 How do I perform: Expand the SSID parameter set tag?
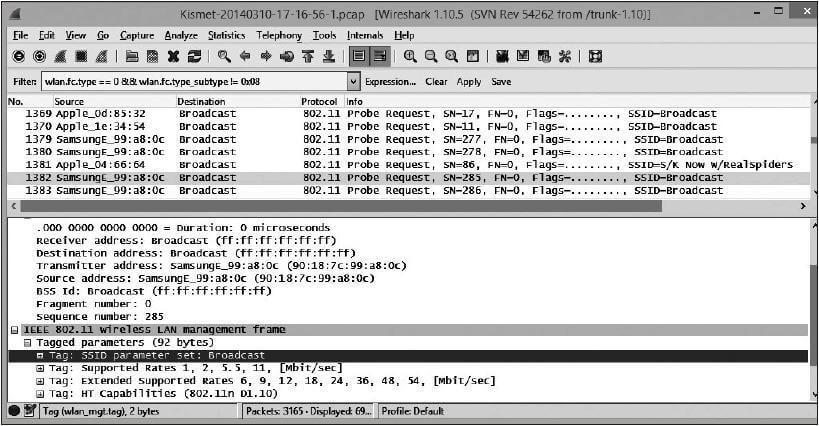click(40, 355)
